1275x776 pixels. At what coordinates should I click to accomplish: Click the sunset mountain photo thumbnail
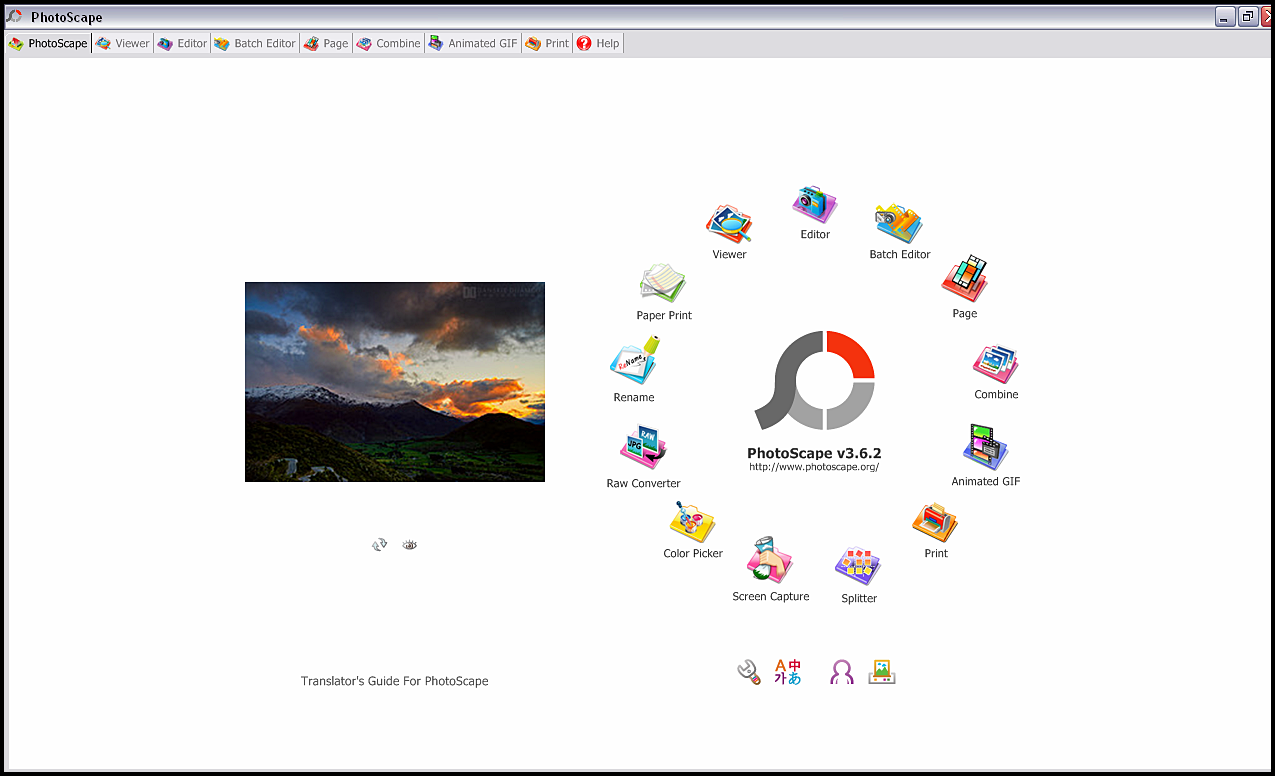point(395,382)
